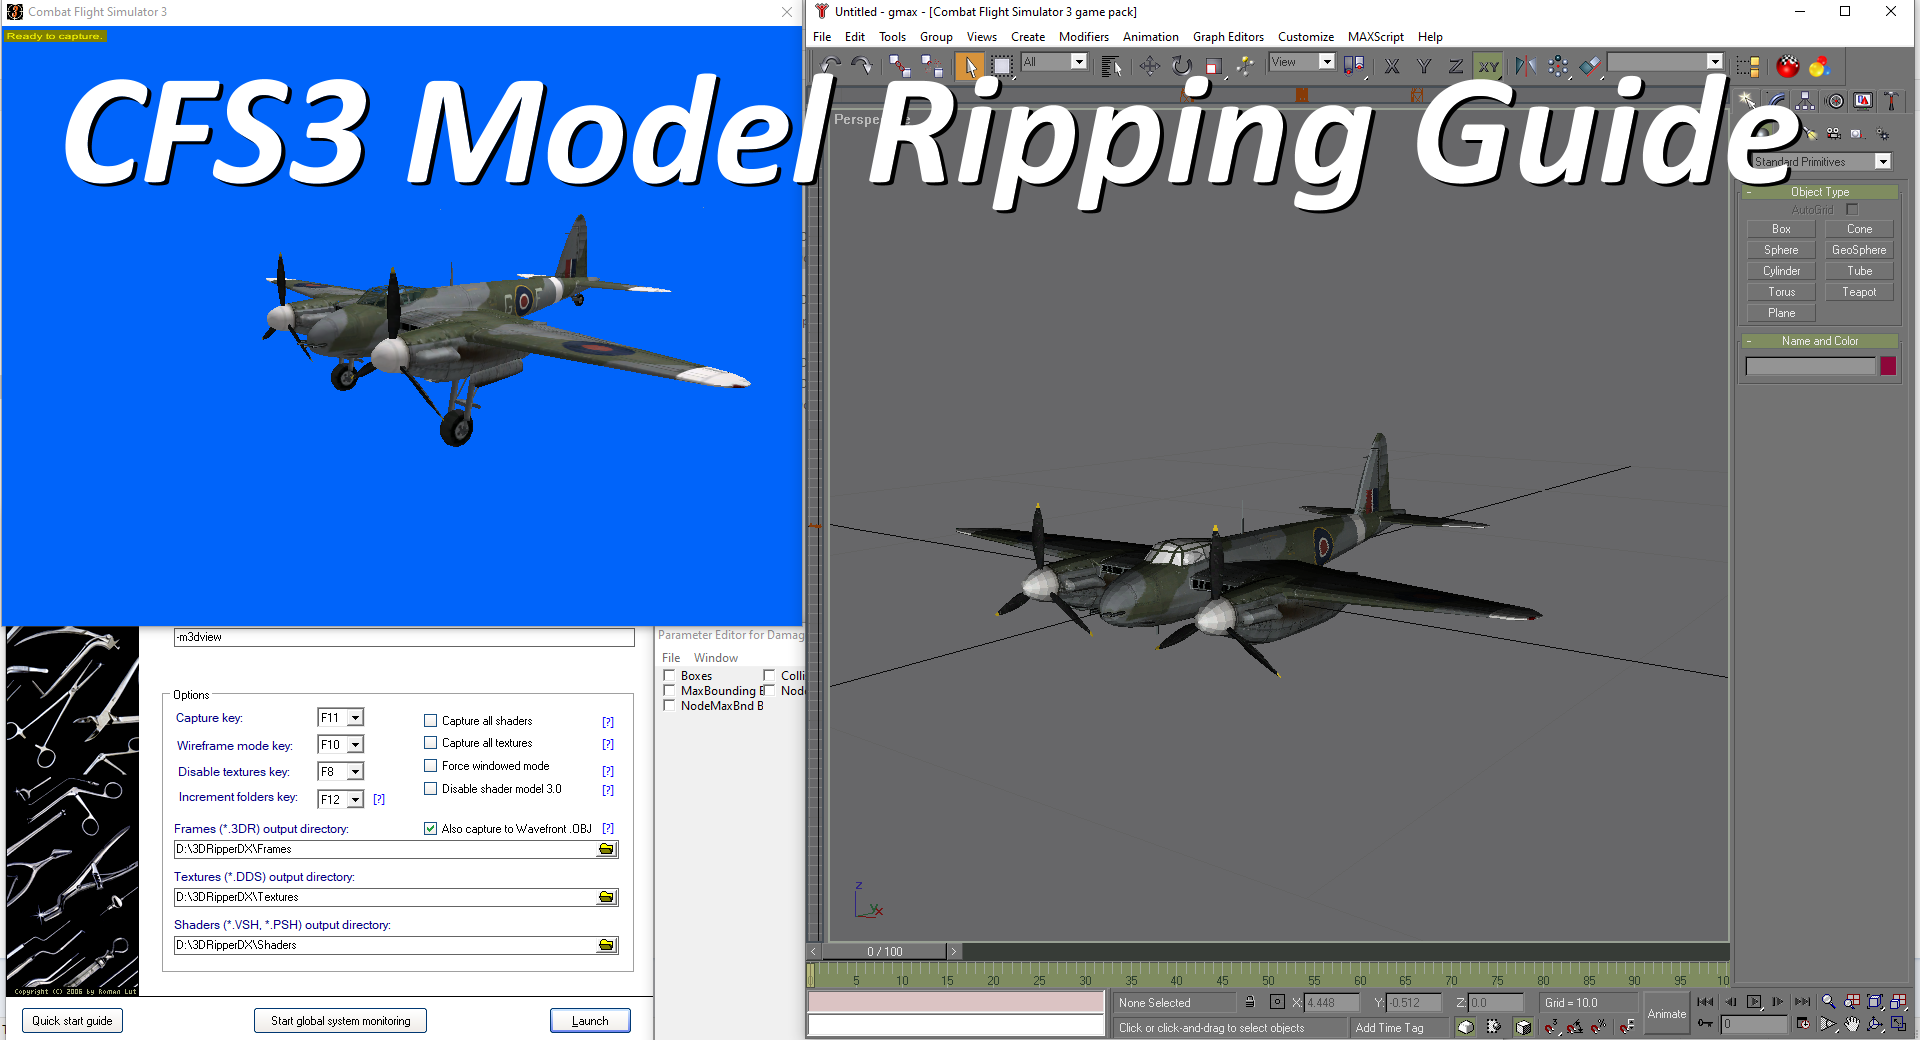Viewport: 1920px width, 1040px height.
Task: Tick the NodeMaxBnd B checkbox
Action: click(x=669, y=705)
